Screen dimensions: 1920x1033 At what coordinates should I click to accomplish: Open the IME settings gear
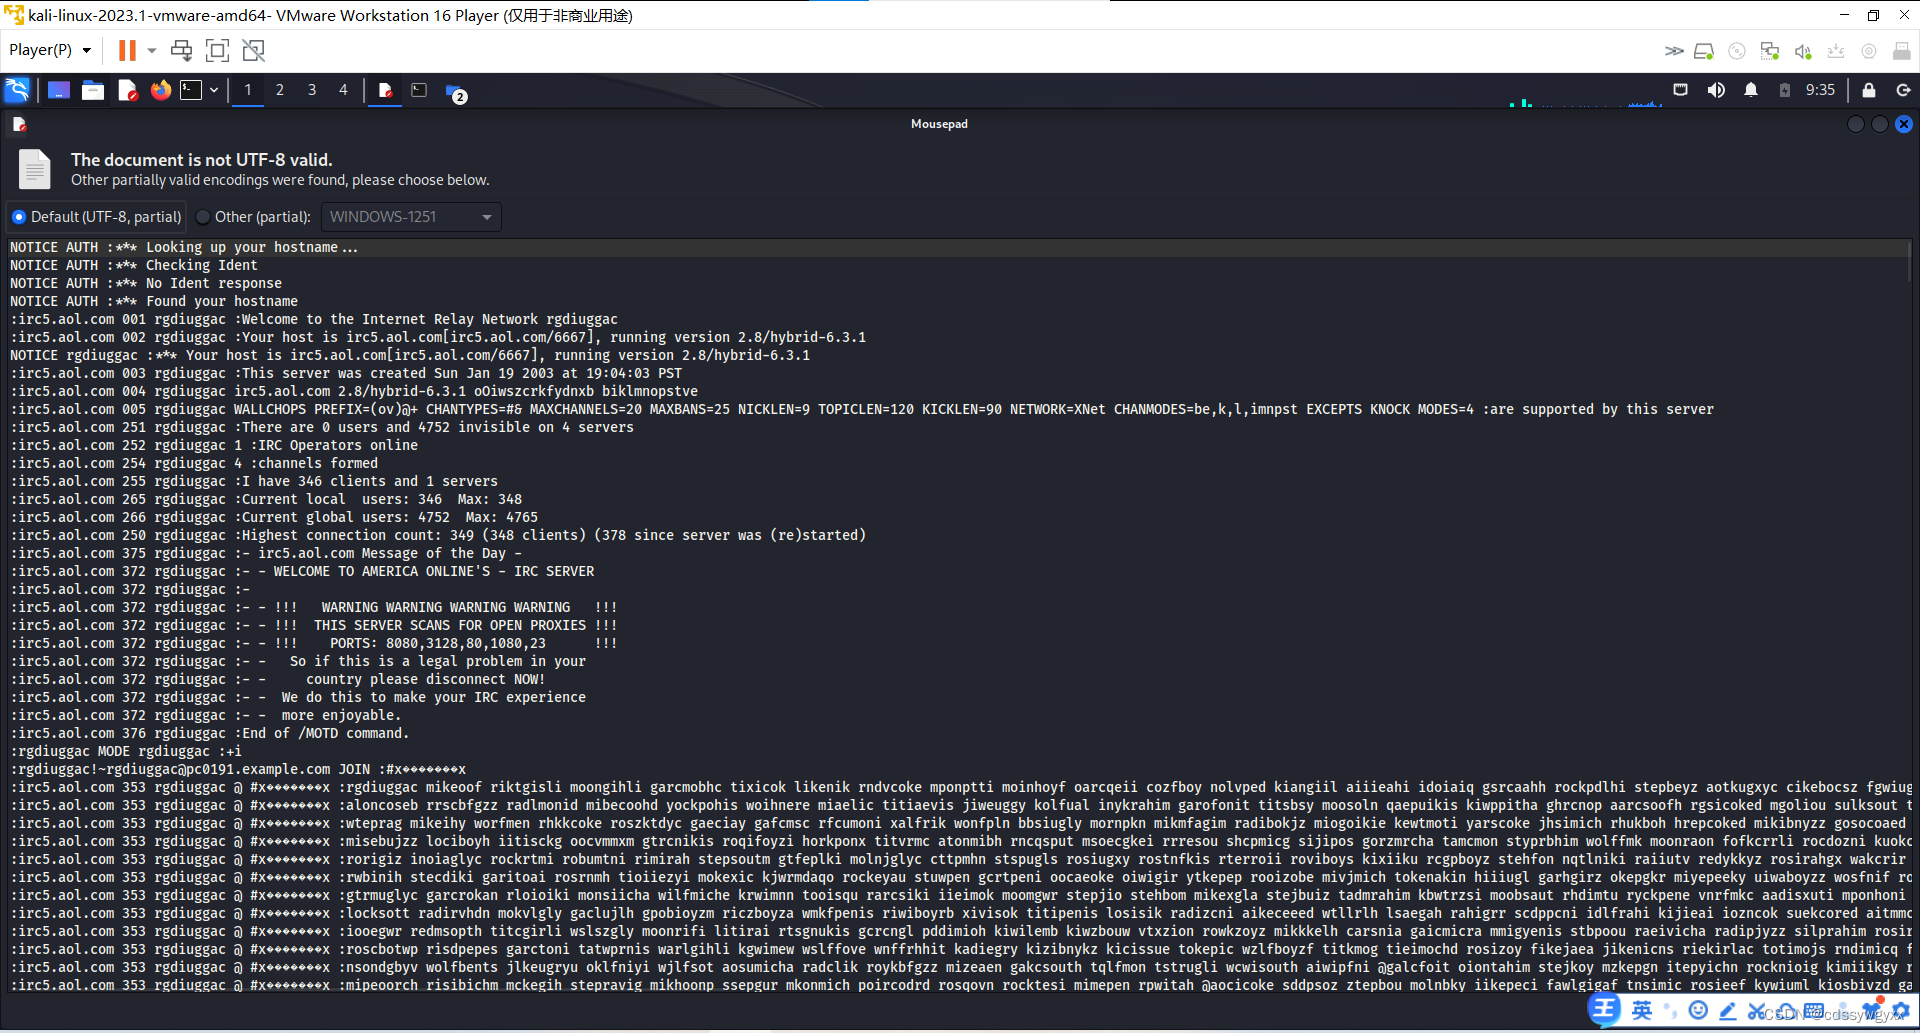(1901, 1010)
